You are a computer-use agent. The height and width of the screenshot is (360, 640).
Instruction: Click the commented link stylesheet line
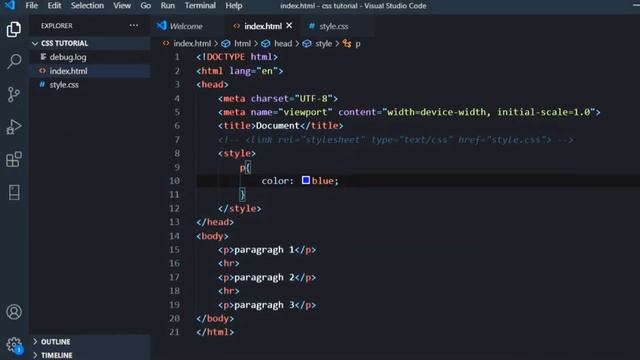click(x=396, y=140)
